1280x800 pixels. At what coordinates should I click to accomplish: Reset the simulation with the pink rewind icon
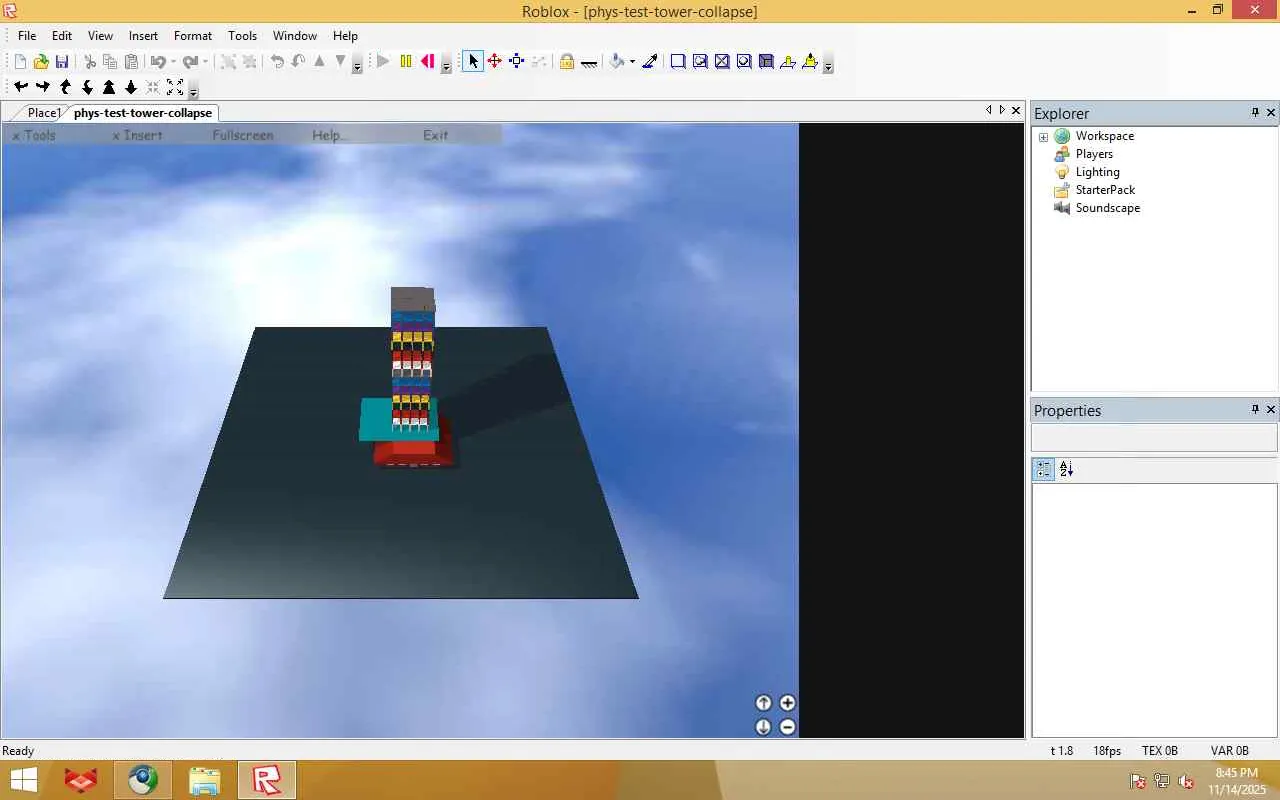click(428, 62)
